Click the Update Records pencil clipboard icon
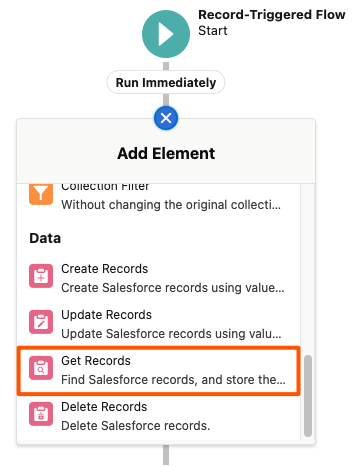 click(x=41, y=322)
